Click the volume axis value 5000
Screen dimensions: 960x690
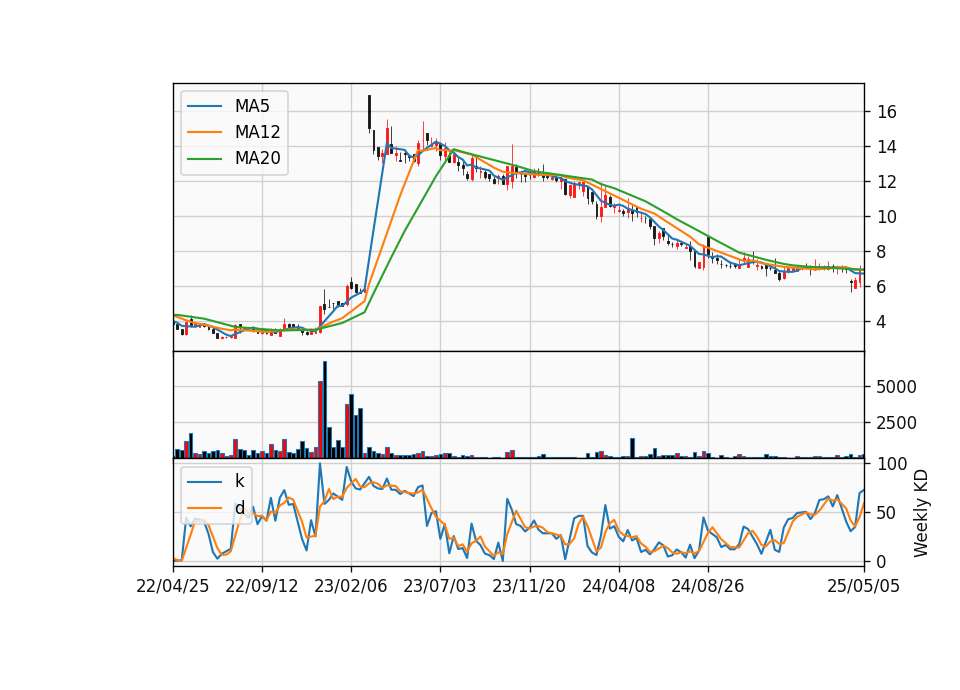[x=897, y=387]
